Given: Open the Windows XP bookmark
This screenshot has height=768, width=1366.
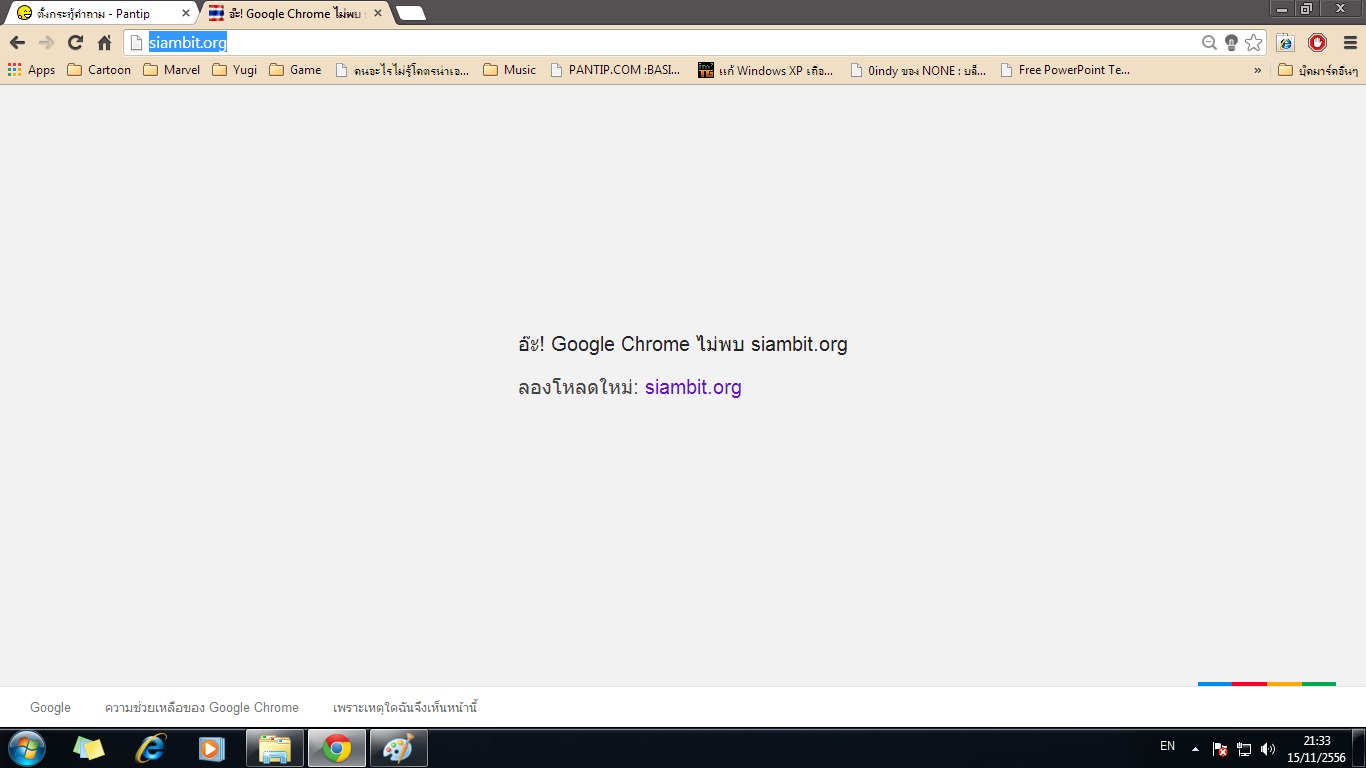Looking at the screenshot, I should [x=766, y=70].
